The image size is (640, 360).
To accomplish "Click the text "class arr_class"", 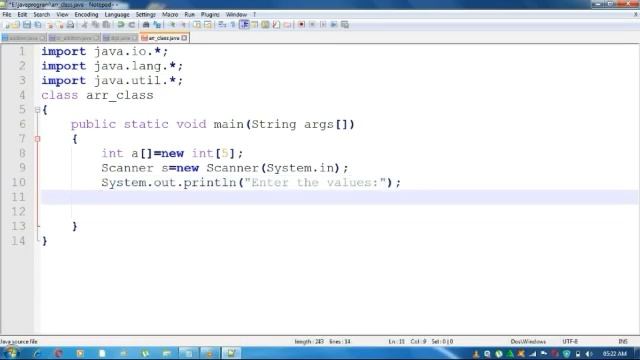I will pyautogui.click(x=97, y=95).
